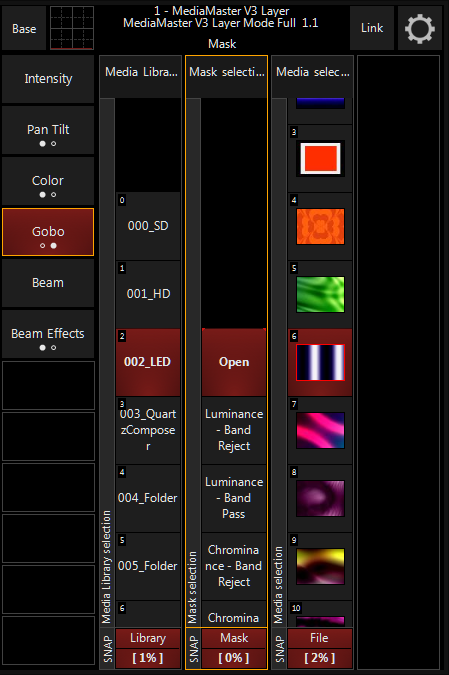Viewport: 449px width, 675px height.
Task: Select Luminance - Band Pass mask
Action: click(234, 498)
